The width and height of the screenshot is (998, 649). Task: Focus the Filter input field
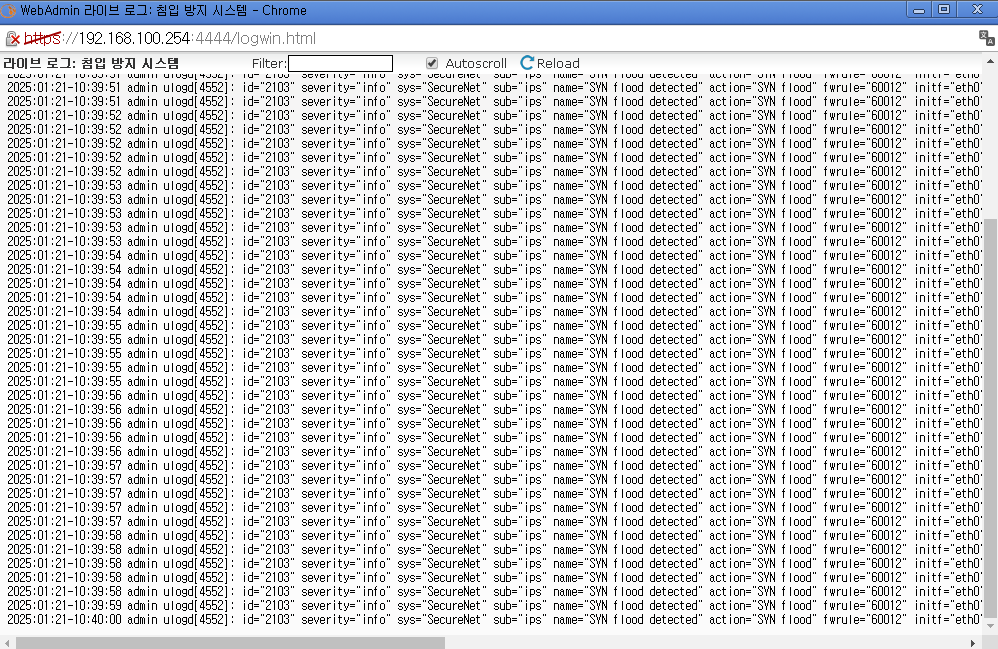pyautogui.click(x=341, y=63)
